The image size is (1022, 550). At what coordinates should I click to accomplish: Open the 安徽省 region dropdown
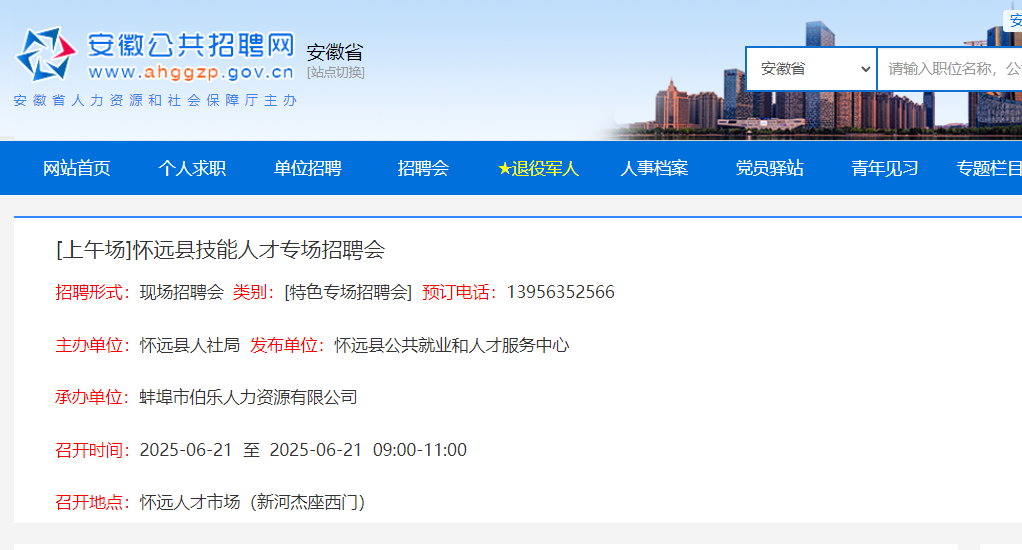point(811,68)
